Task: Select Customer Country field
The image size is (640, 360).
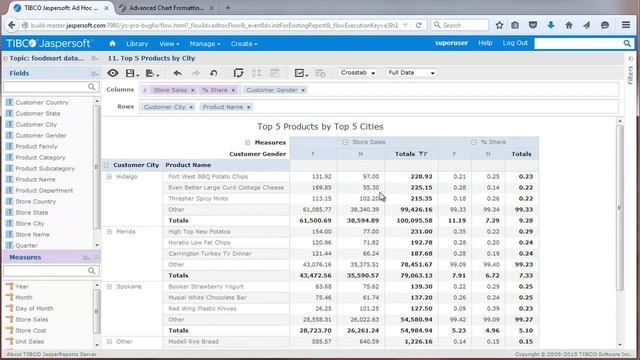Action: pos(42,102)
